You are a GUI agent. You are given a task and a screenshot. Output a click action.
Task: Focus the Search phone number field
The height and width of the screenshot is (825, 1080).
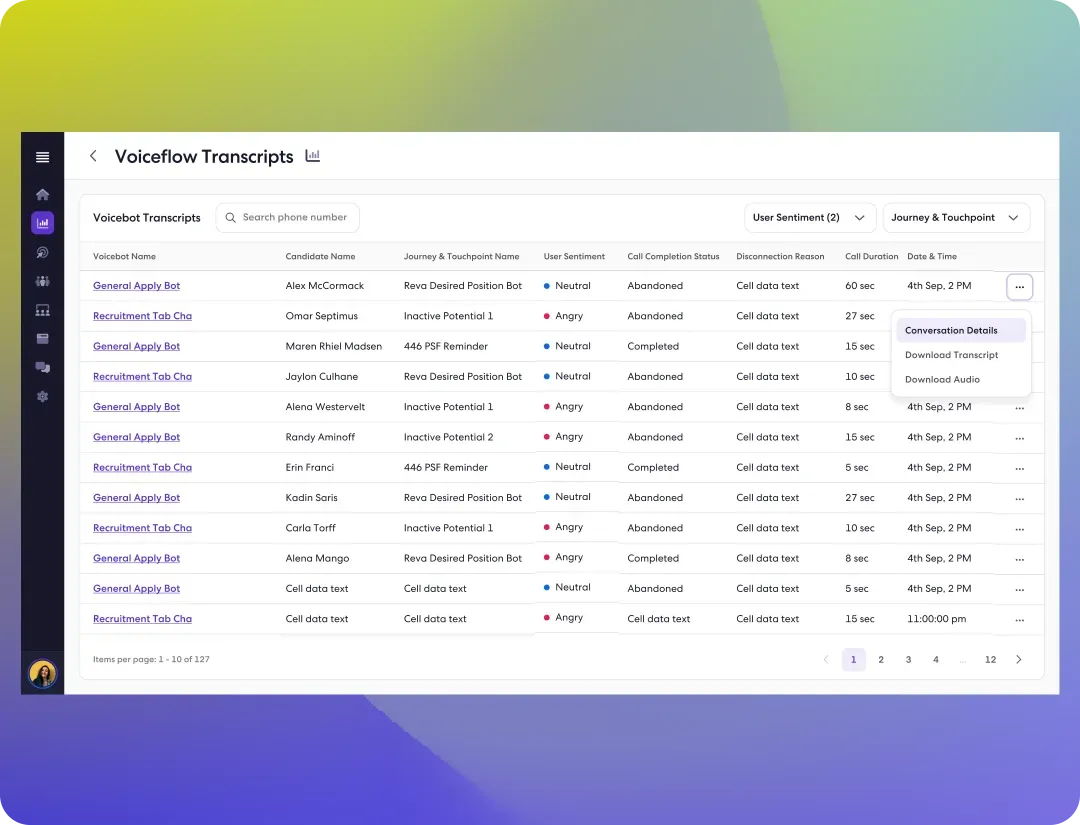pos(287,218)
